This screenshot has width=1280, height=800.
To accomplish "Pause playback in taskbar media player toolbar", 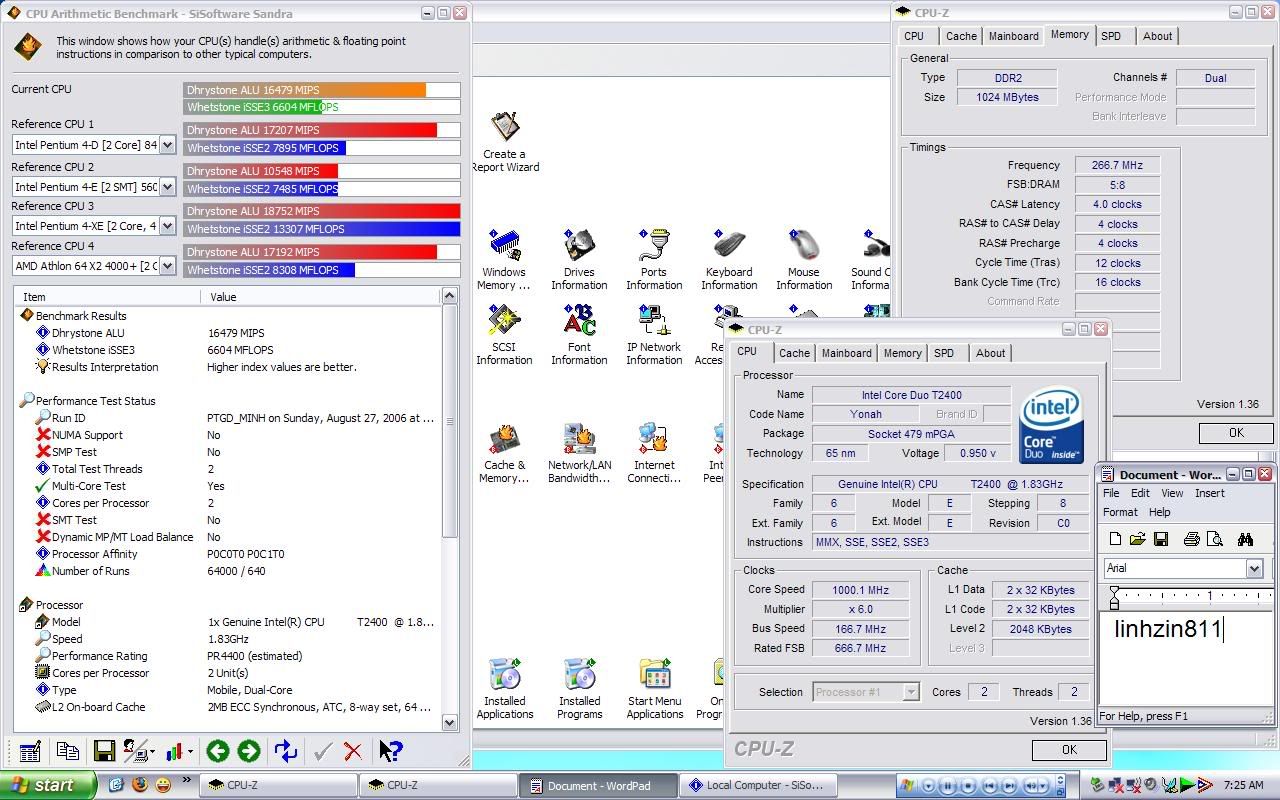I will point(948,786).
